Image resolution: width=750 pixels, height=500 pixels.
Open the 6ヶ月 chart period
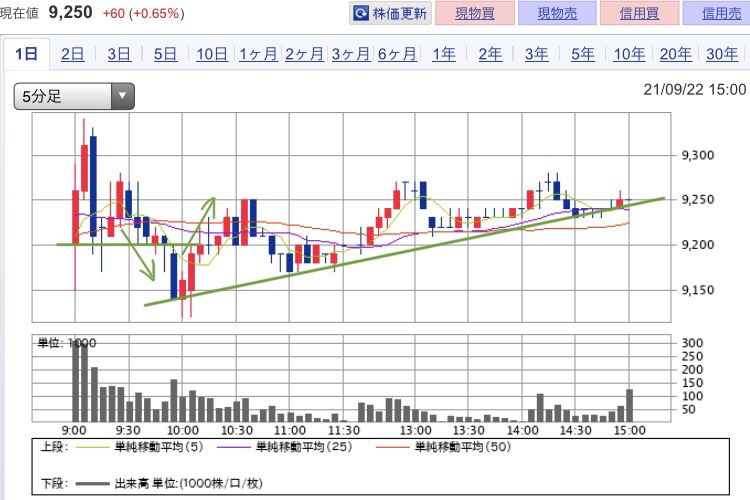pos(397,54)
